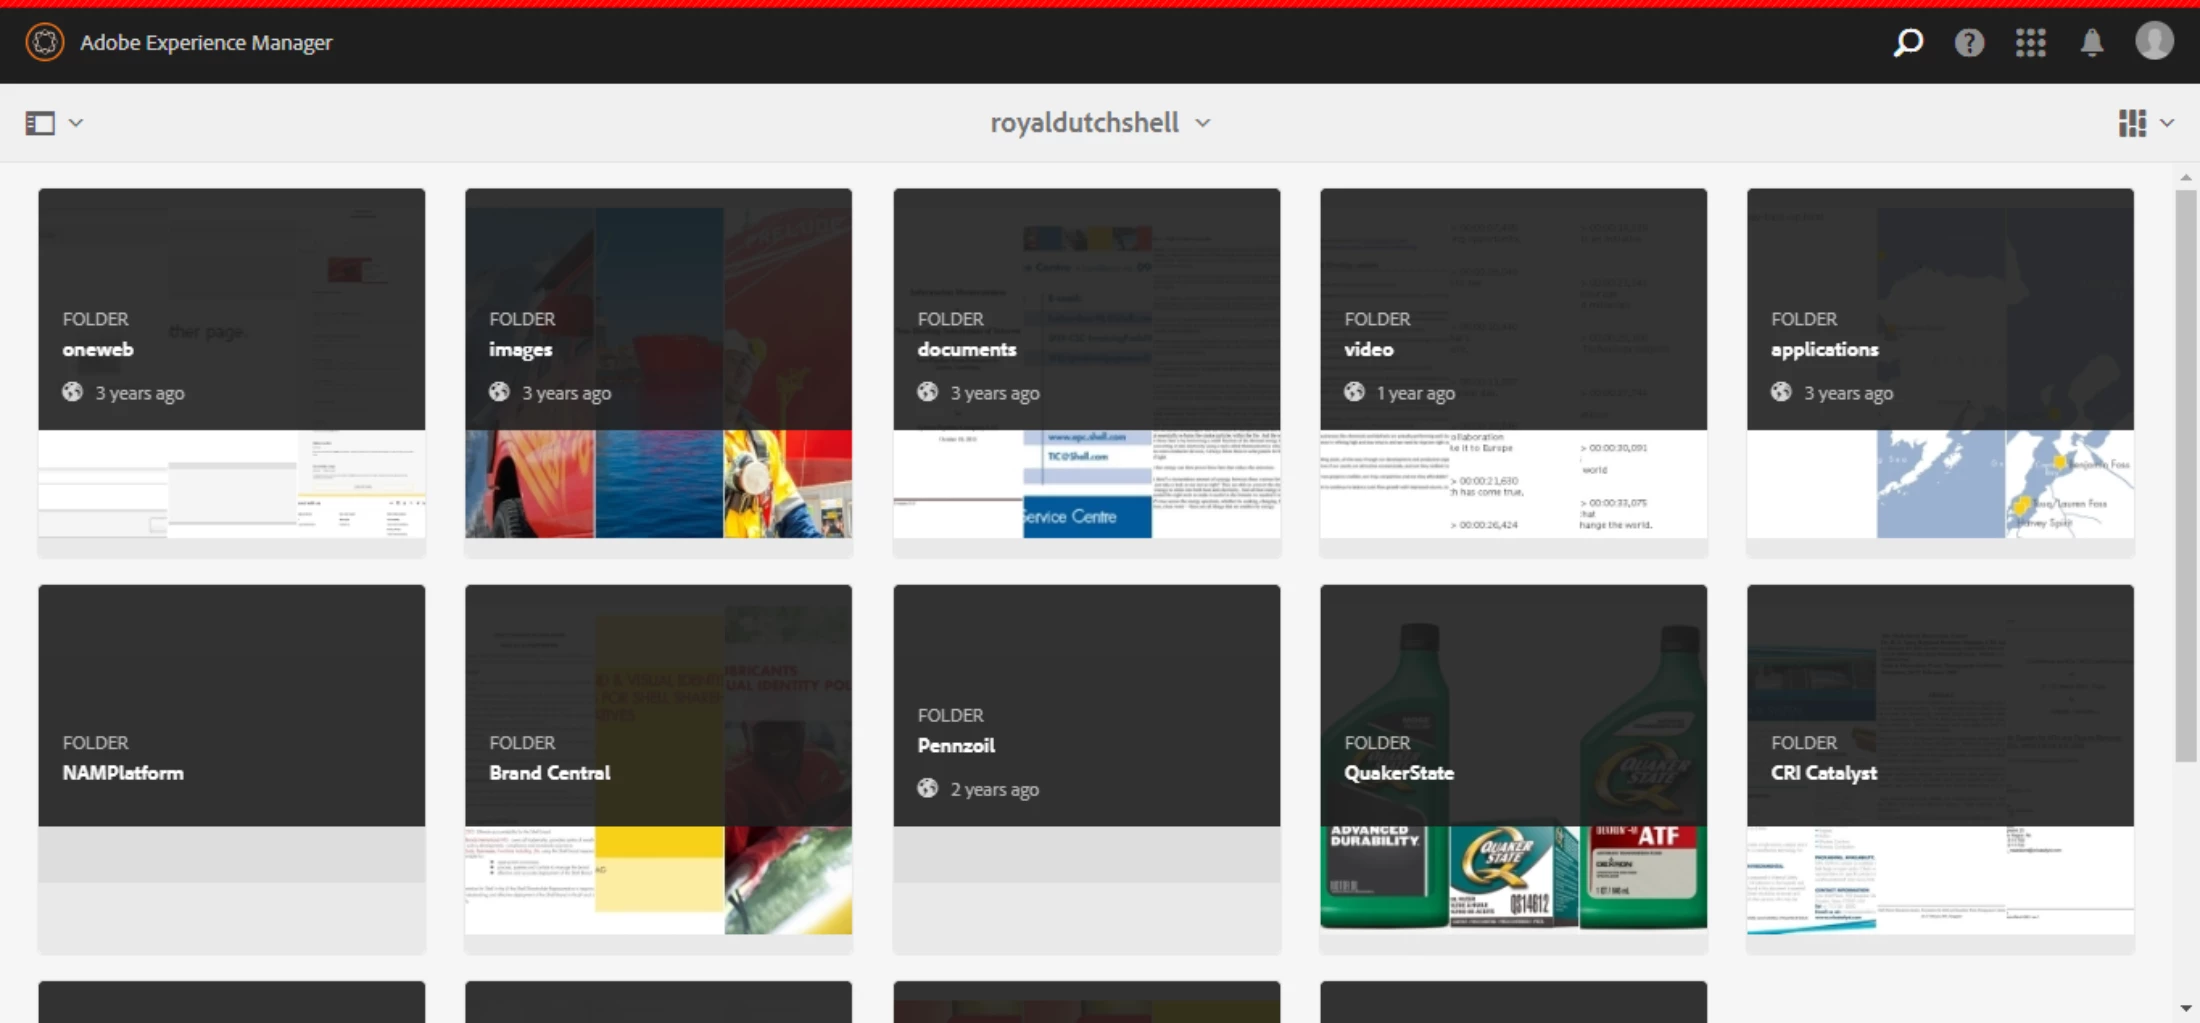The height and width of the screenshot is (1023, 2200).
Task: Open the video folder card
Action: coord(1514,372)
